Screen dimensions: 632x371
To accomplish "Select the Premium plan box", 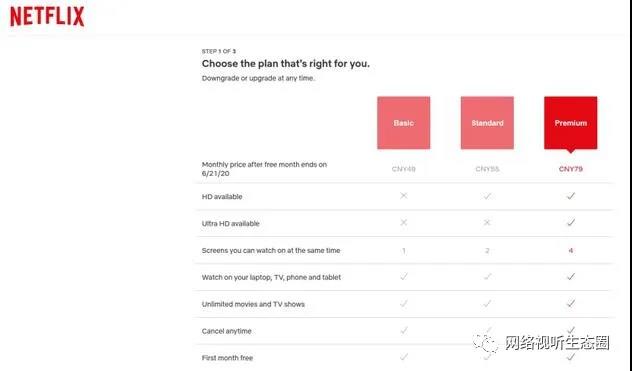I will click(570, 123).
